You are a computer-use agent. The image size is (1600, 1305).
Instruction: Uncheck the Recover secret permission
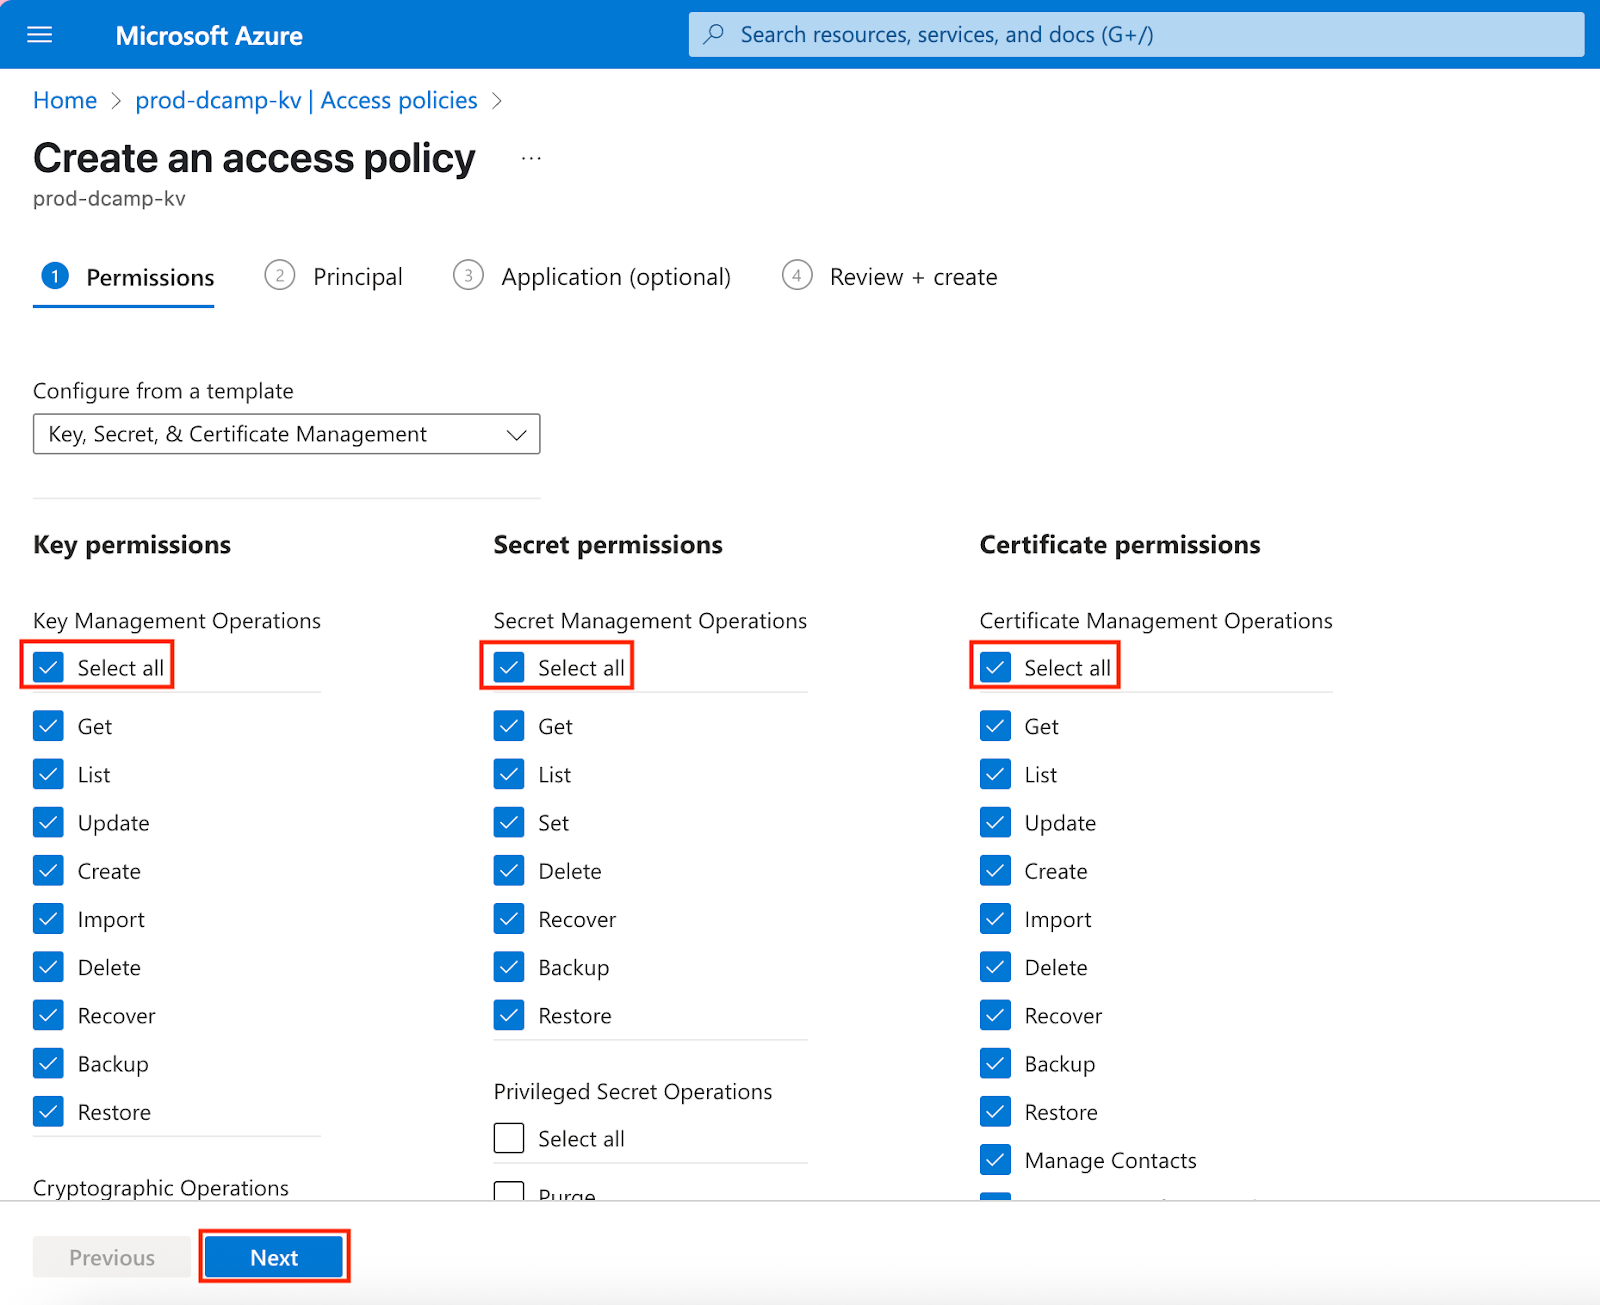point(508,918)
